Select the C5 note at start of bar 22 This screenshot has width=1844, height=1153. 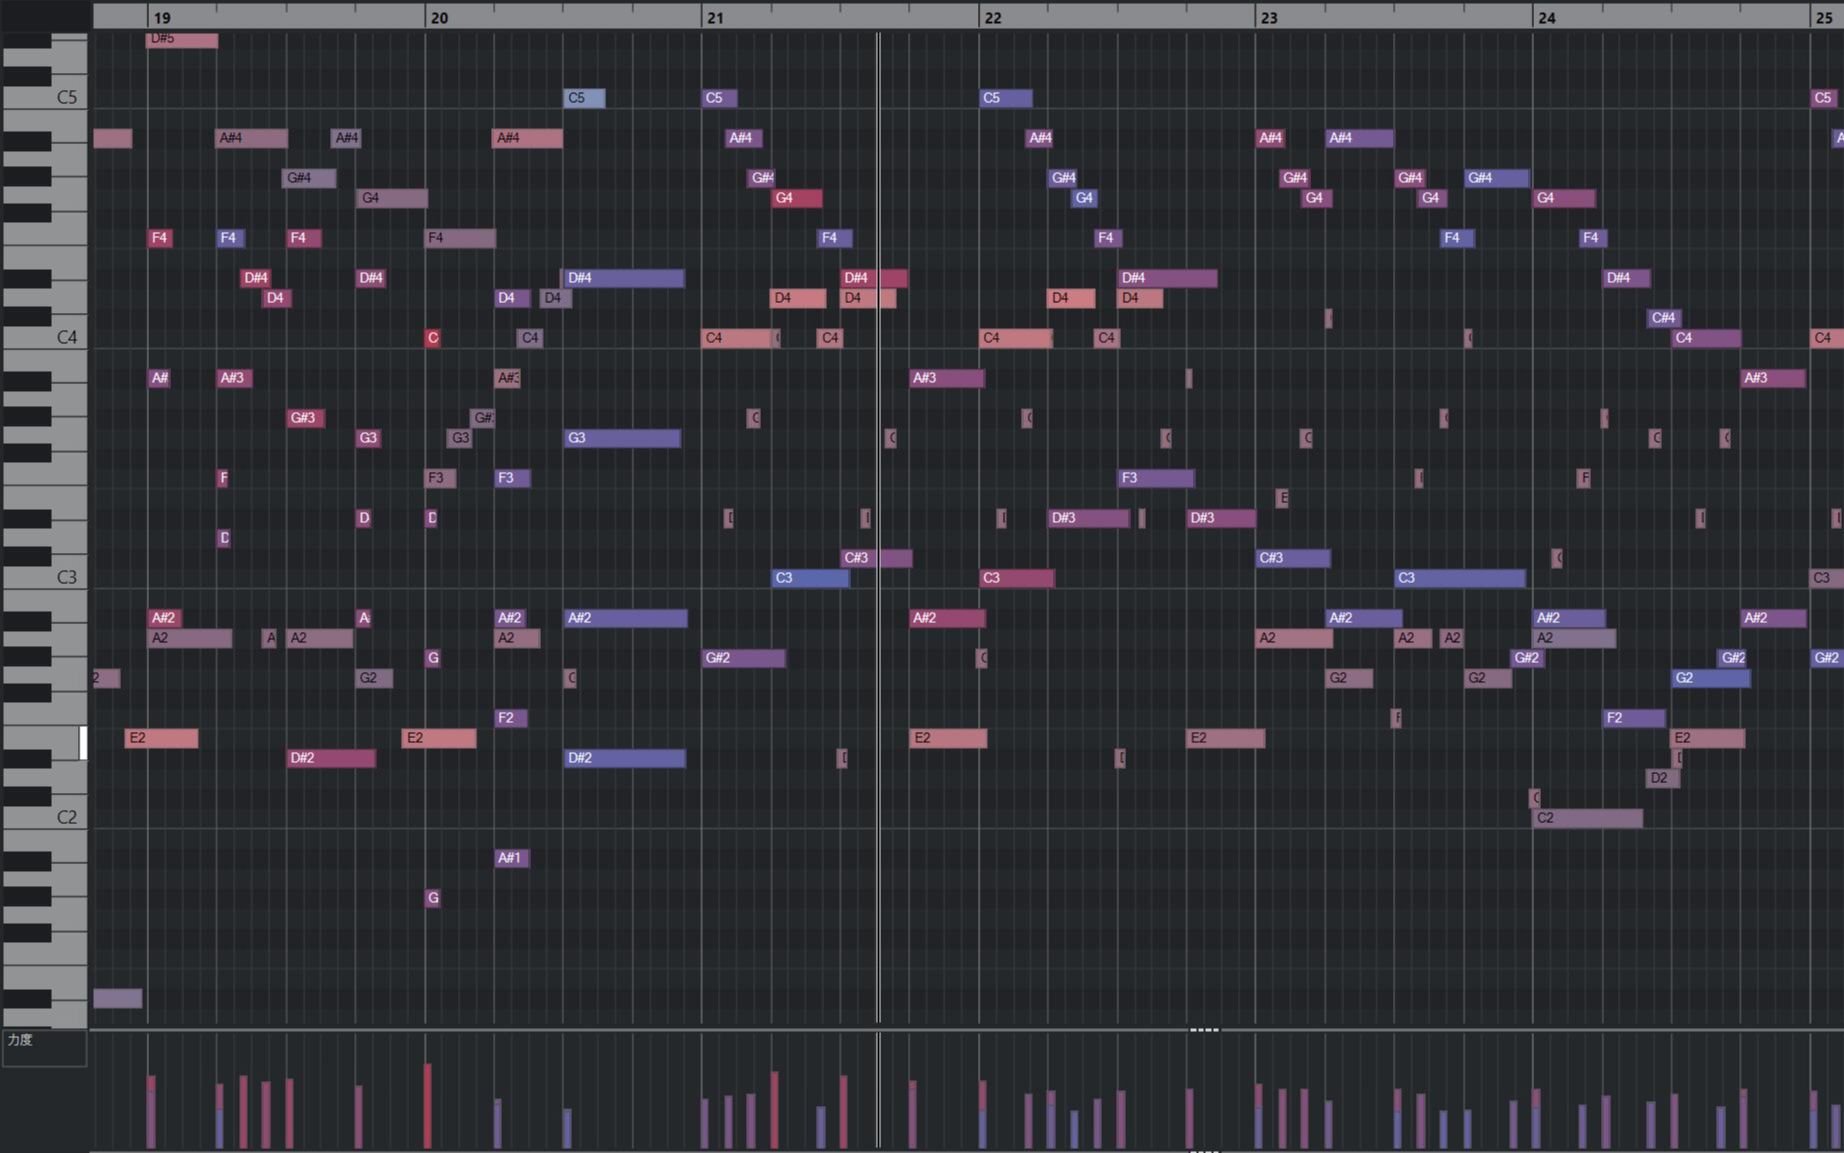[x=1006, y=98]
